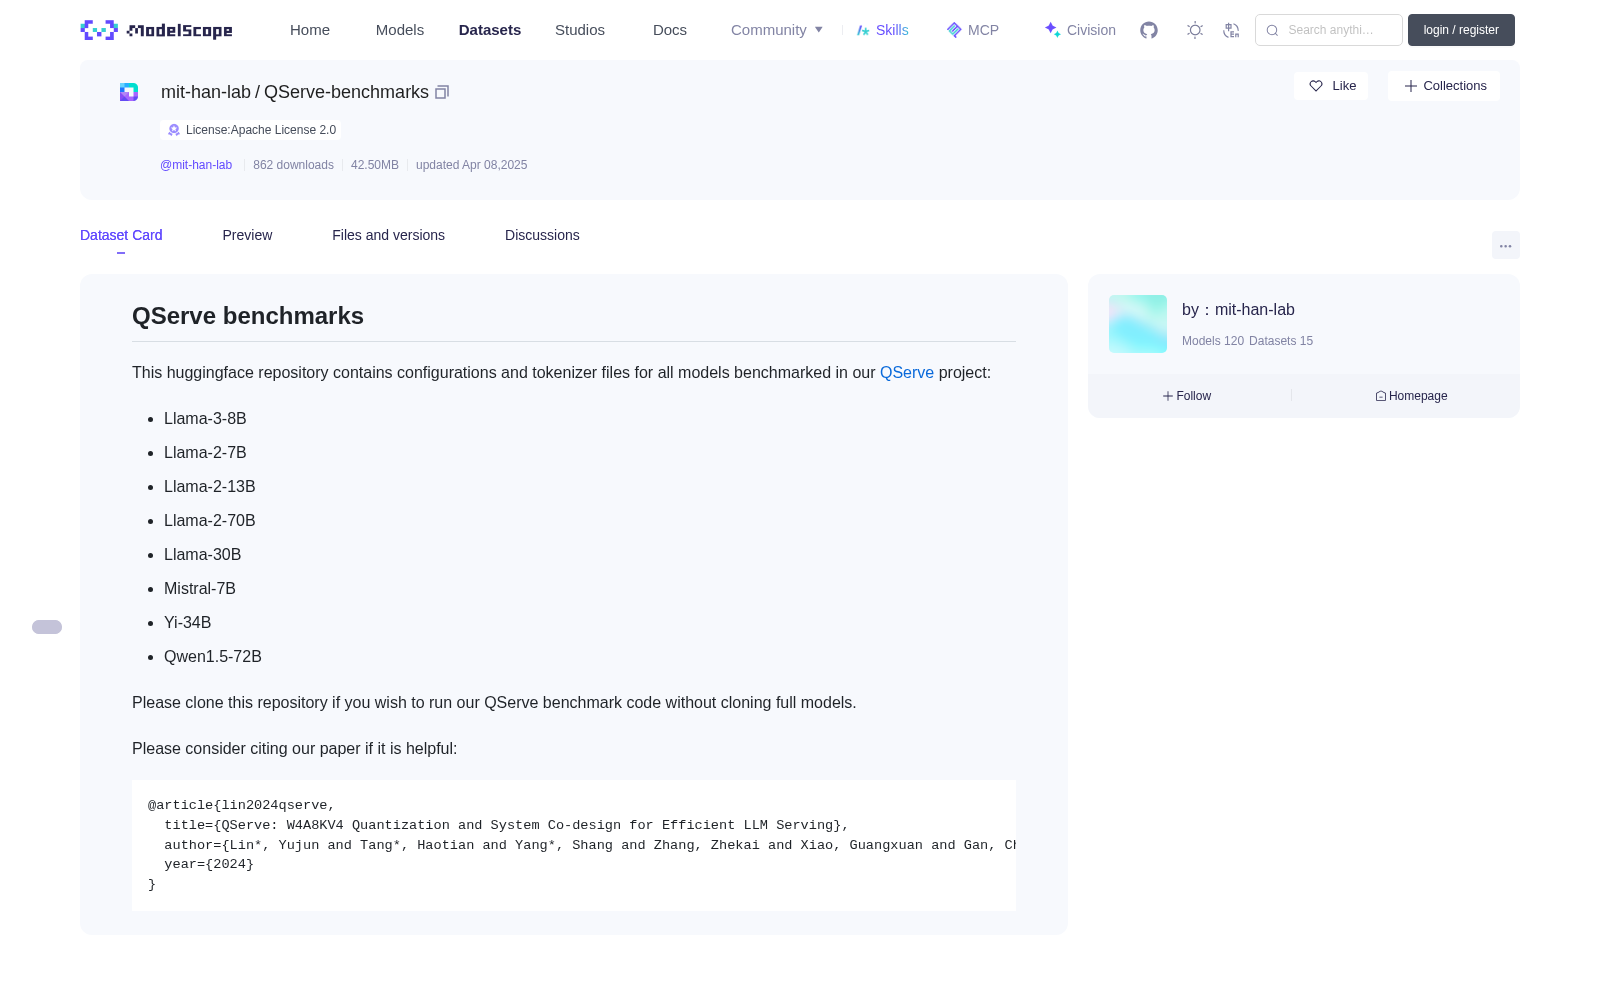Open the Datasets menu item

[490, 30]
